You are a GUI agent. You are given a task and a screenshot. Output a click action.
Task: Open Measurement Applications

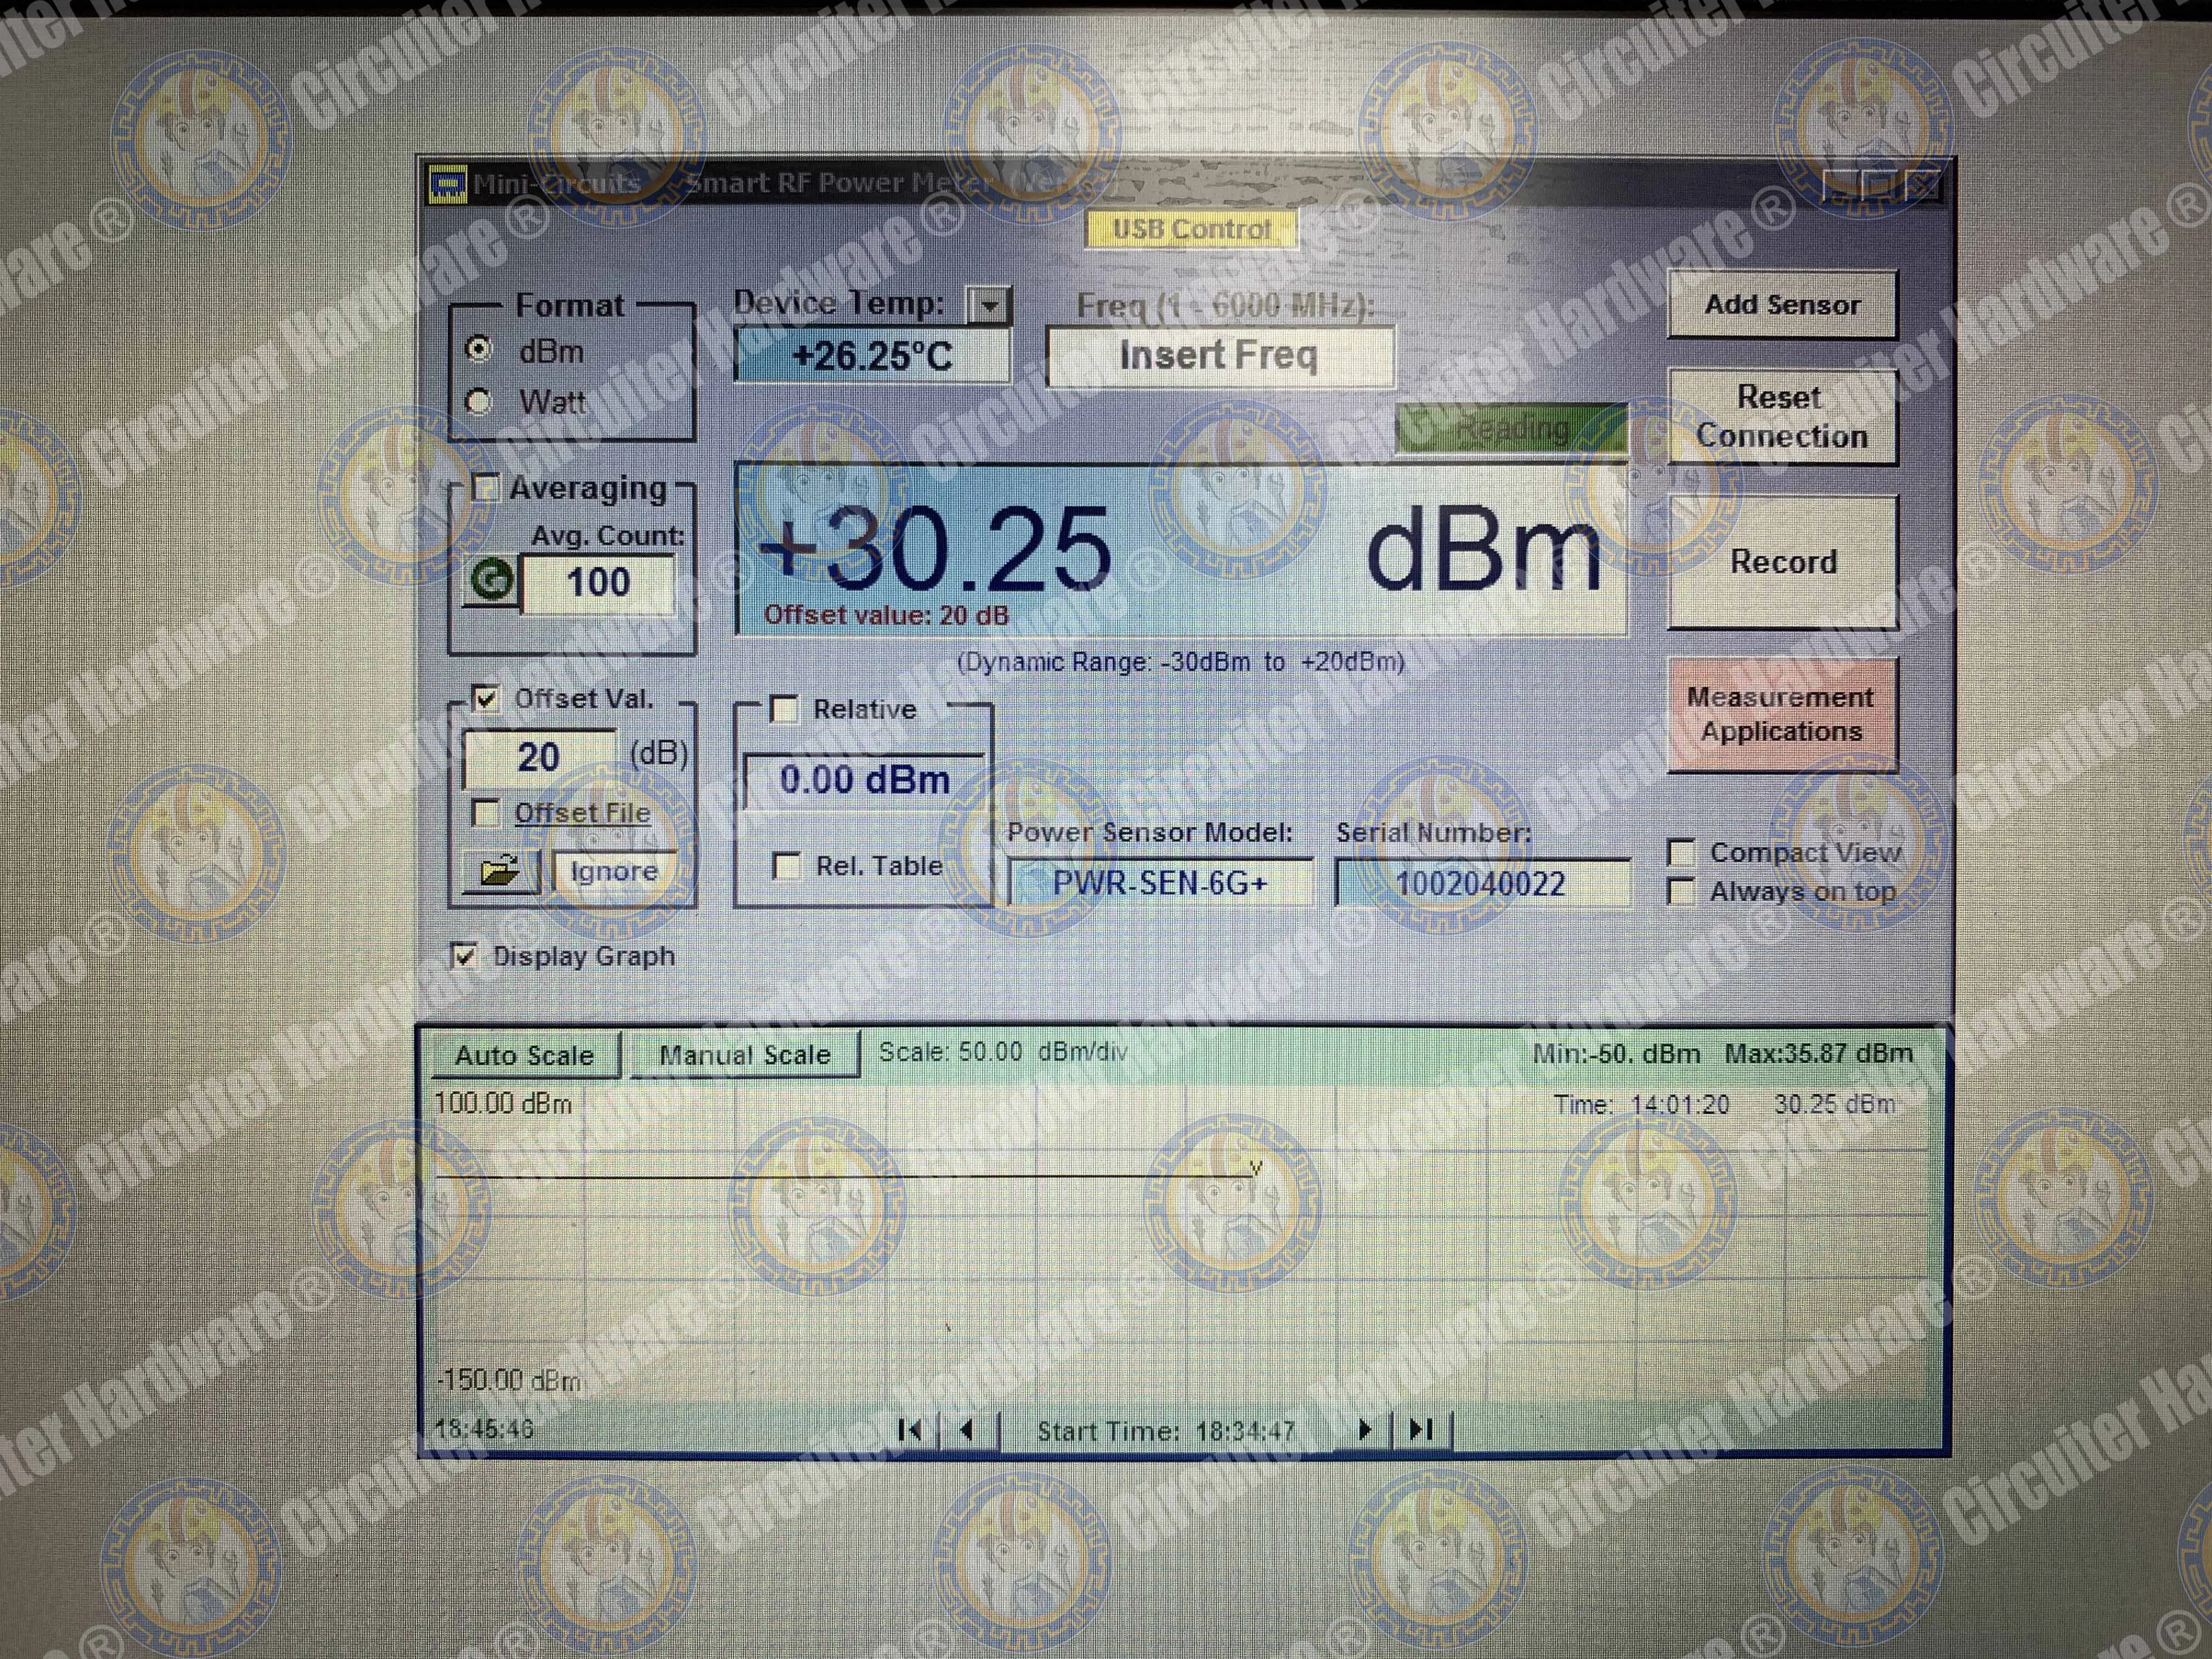coord(1781,714)
